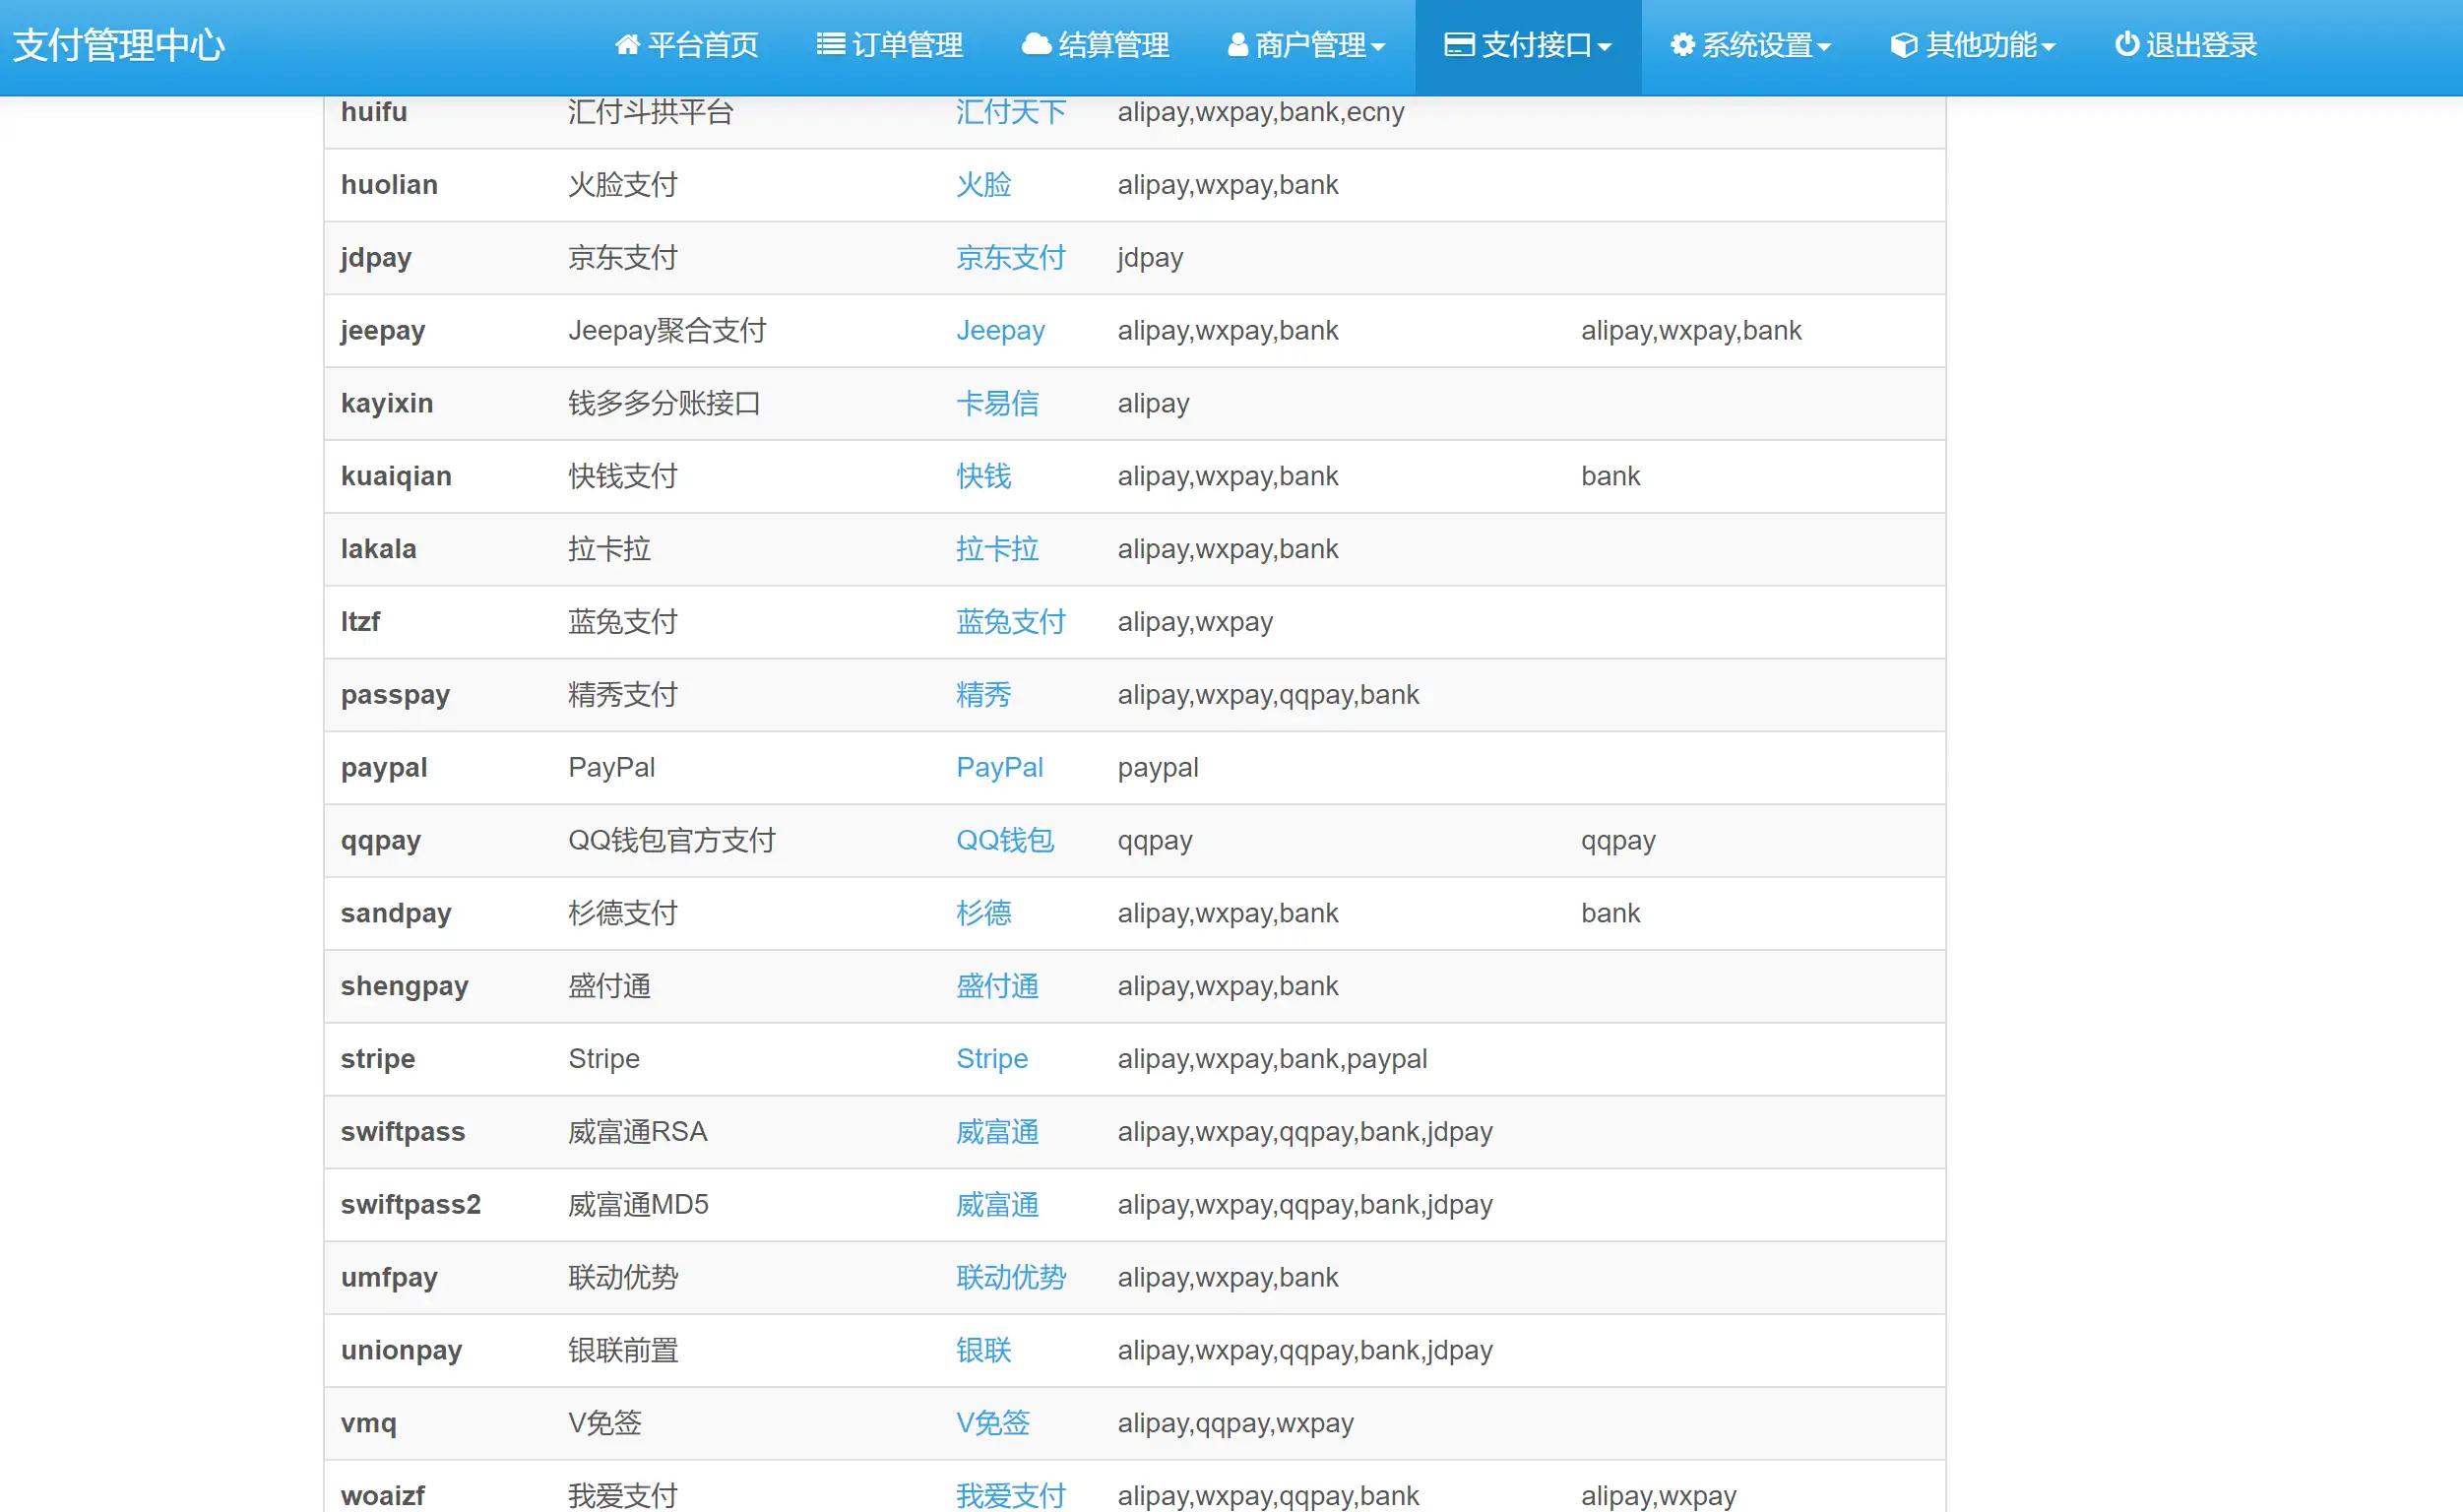
Task: Click the gear icon for 系统设置
Action: click(1681, 44)
